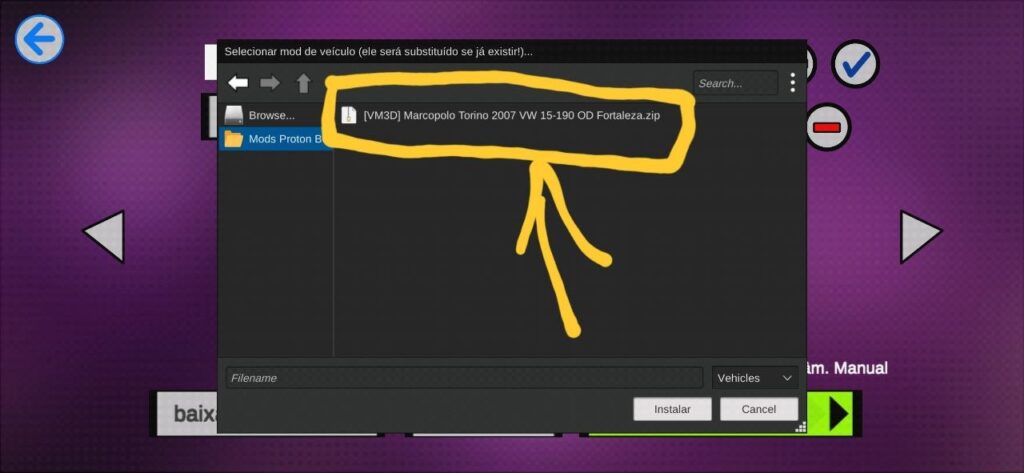The image size is (1024, 473).
Task: Focus the Filename text field
Action: coord(464,378)
